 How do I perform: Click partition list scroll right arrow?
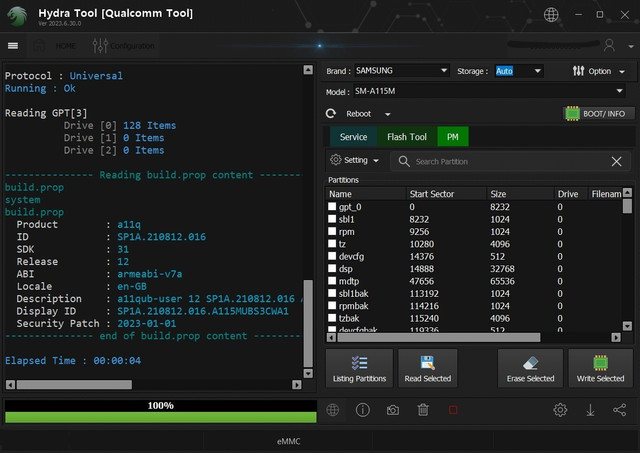coord(616,338)
